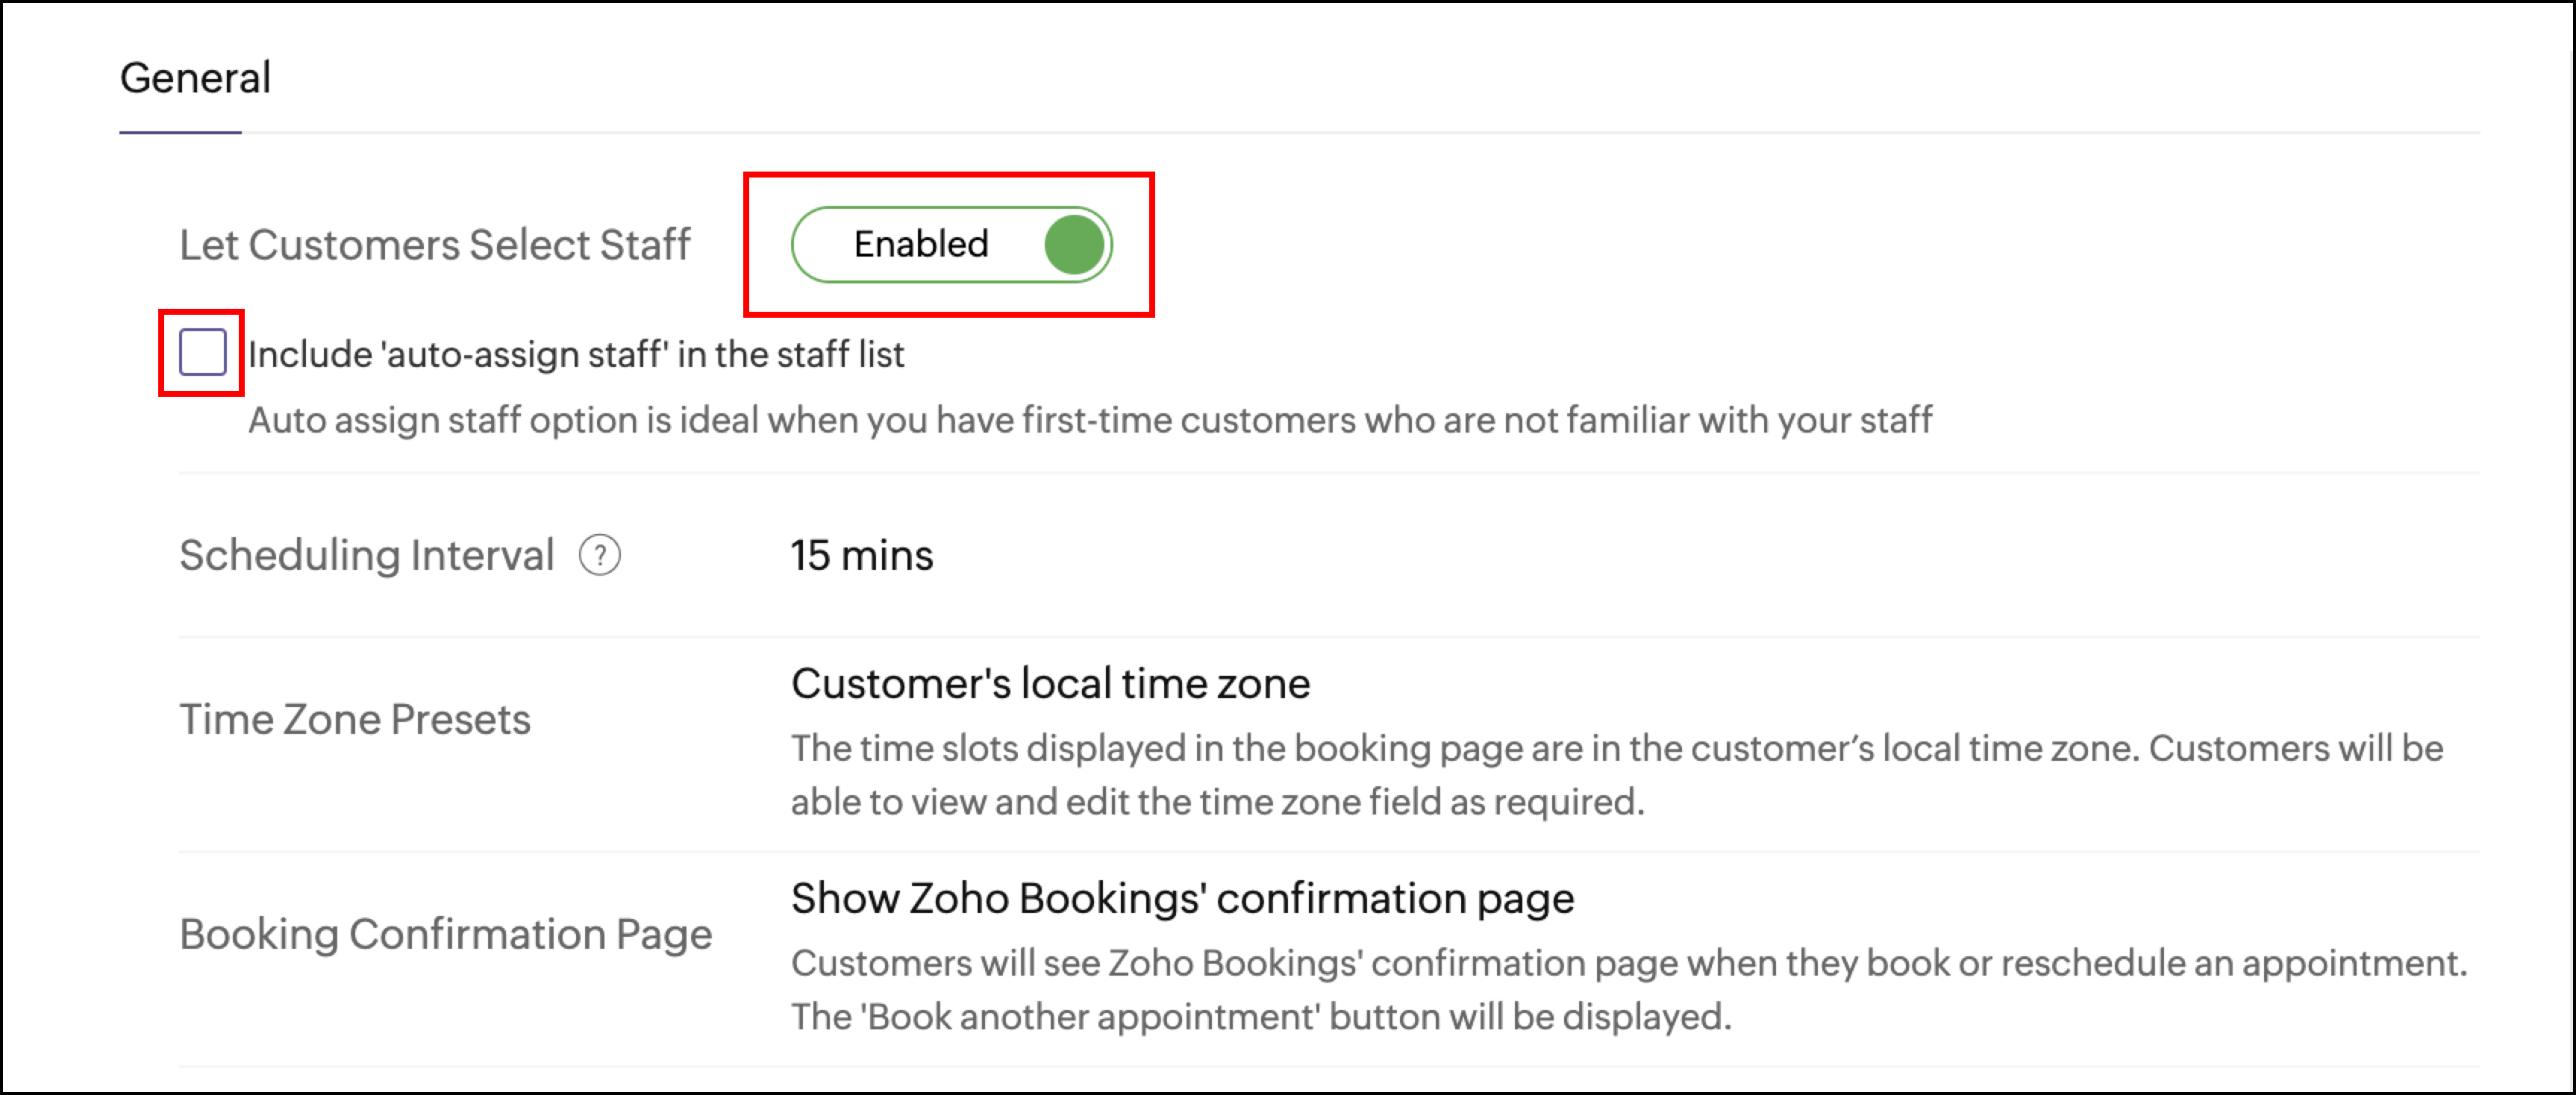The height and width of the screenshot is (1095, 2576).
Task: Click 'Book another appointment' button description text
Action: [1261, 1017]
